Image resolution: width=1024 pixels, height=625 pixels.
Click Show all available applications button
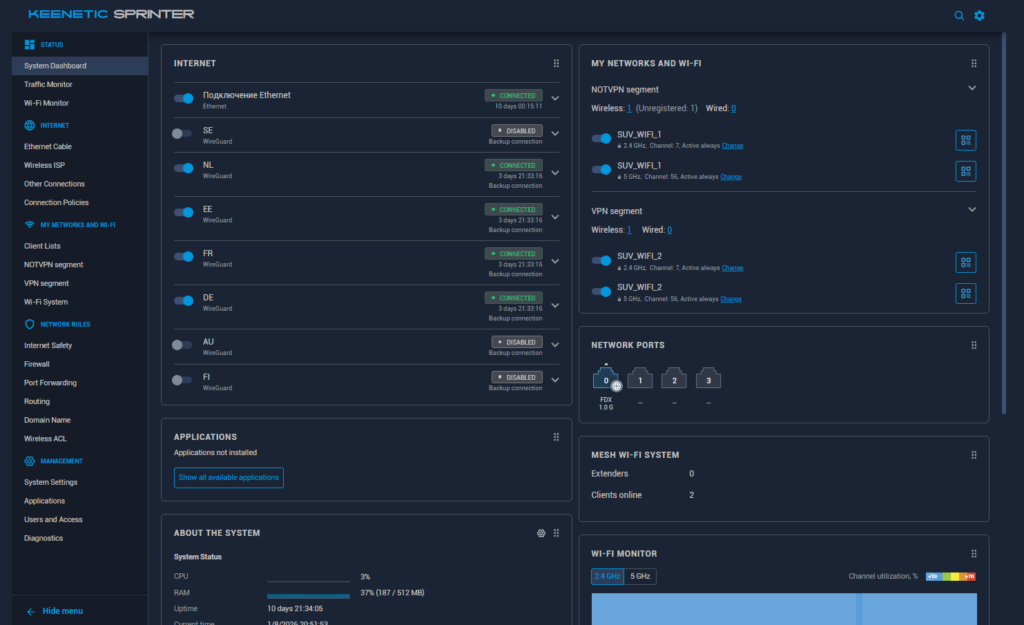tap(229, 477)
